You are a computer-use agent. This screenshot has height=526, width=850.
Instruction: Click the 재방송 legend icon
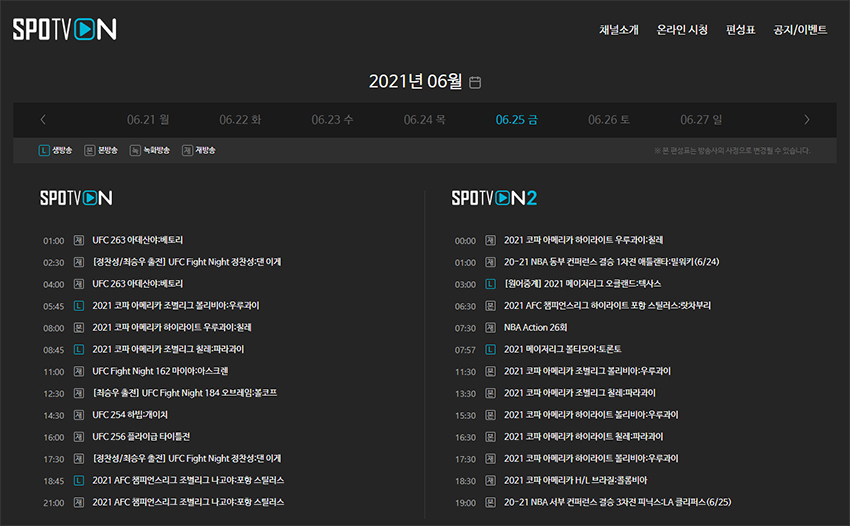click(x=187, y=150)
